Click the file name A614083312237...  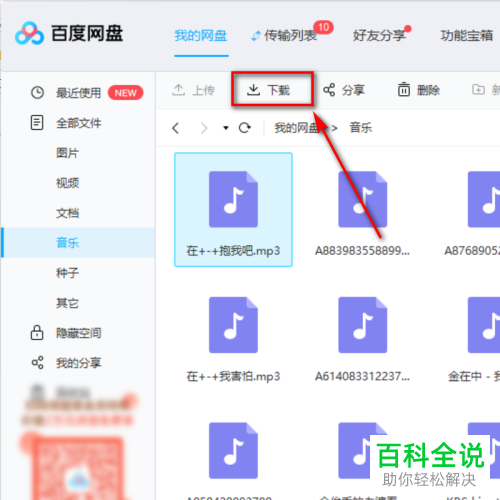(x=363, y=376)
